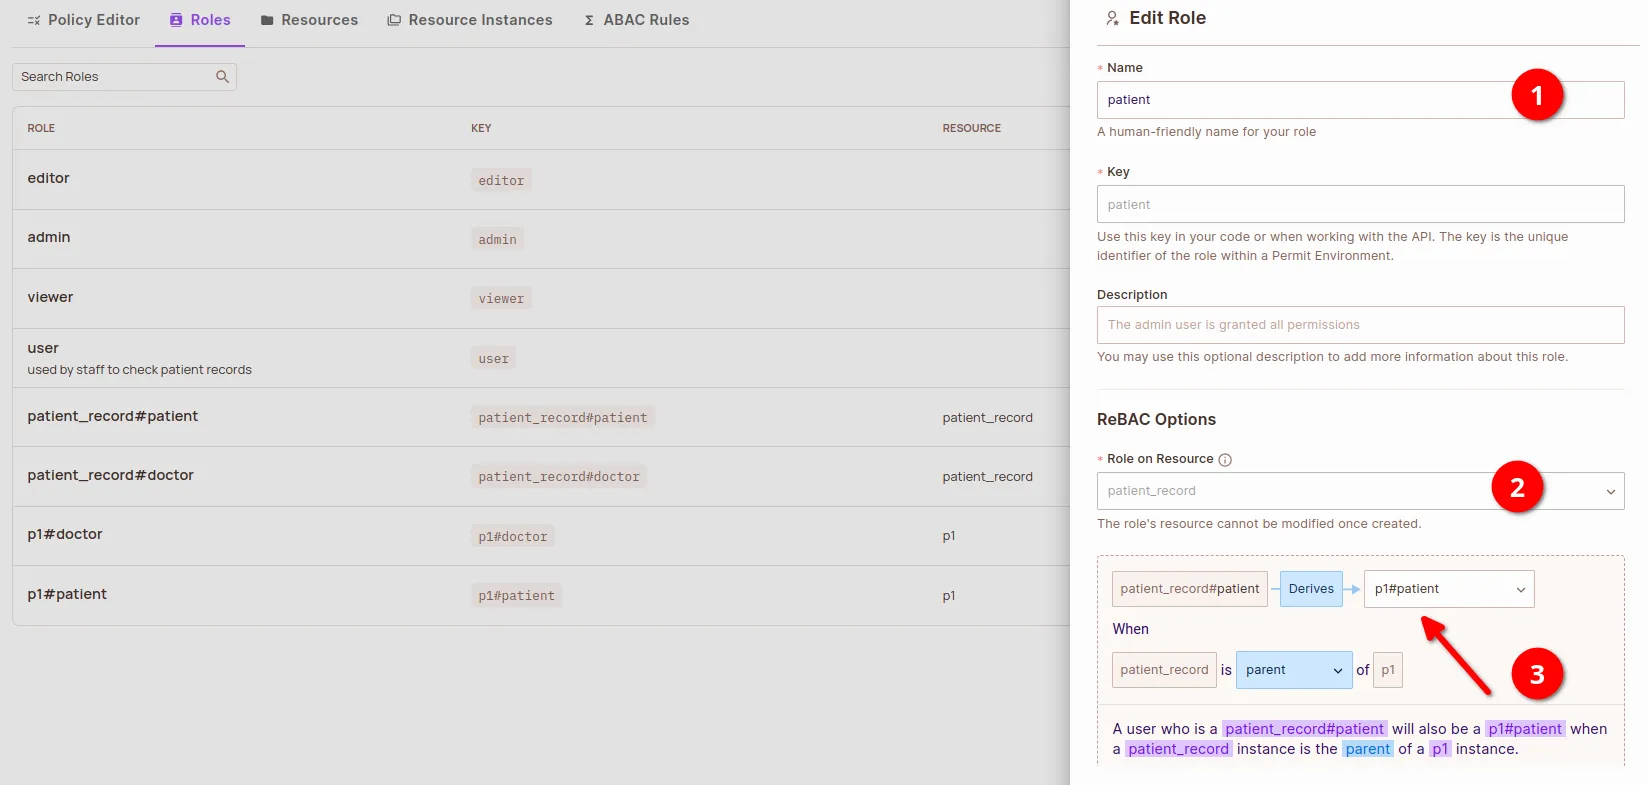1647x785 pixels.
Task: Click the info icon beside Role on Resource
Action: [1225, 460]
